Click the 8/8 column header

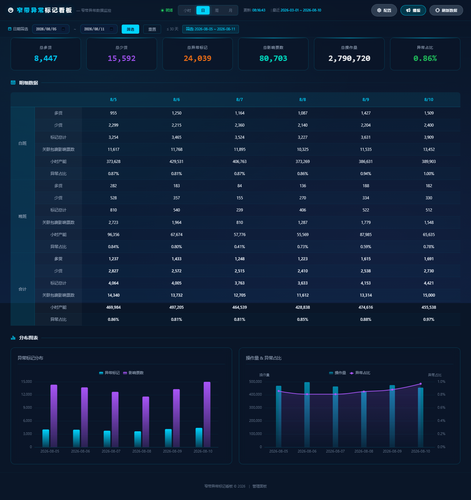coord(303,100)
